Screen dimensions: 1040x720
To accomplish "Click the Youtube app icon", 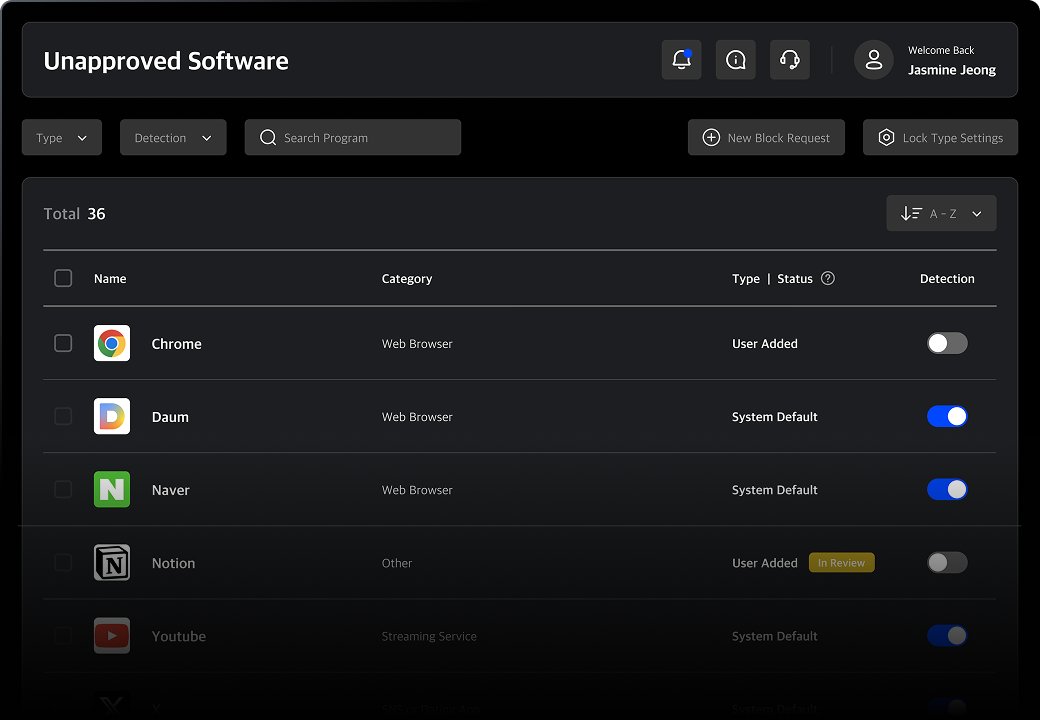I will pyautogui.click(x=111, y=635).
